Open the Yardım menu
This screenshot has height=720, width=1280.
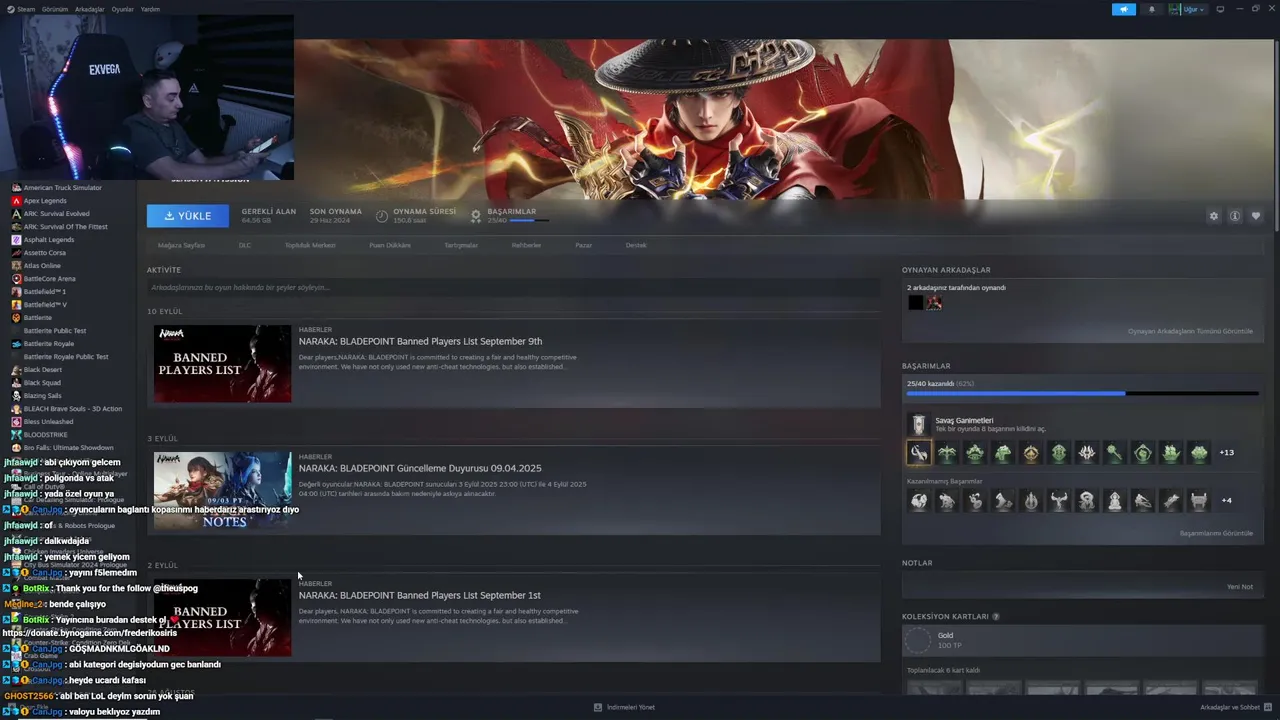click(x=150, y=9)
